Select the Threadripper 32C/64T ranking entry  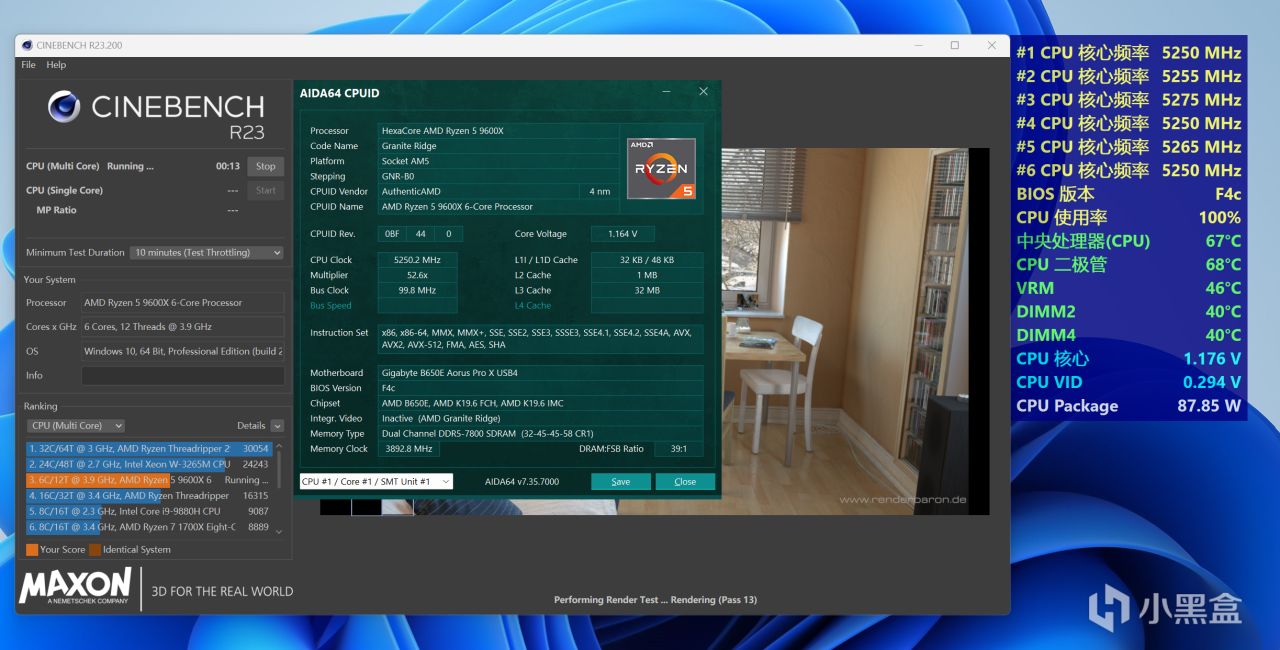(x=148, y=449)
